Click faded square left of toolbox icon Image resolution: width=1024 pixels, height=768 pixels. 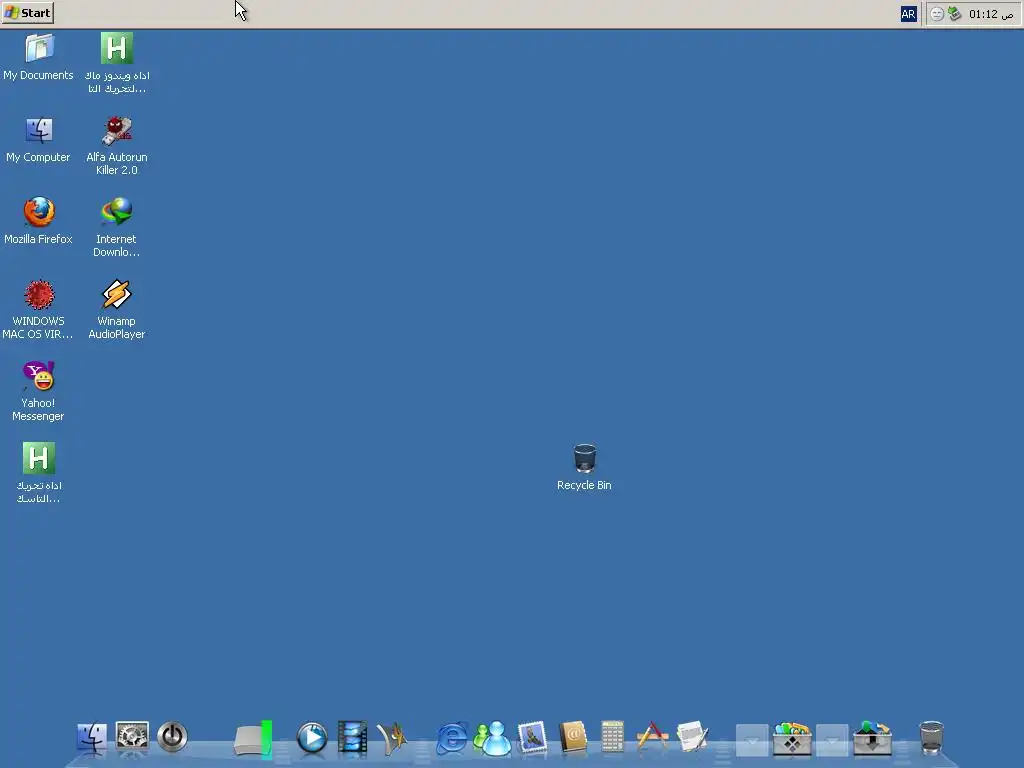pyautogui.click(x=752, y=740)
